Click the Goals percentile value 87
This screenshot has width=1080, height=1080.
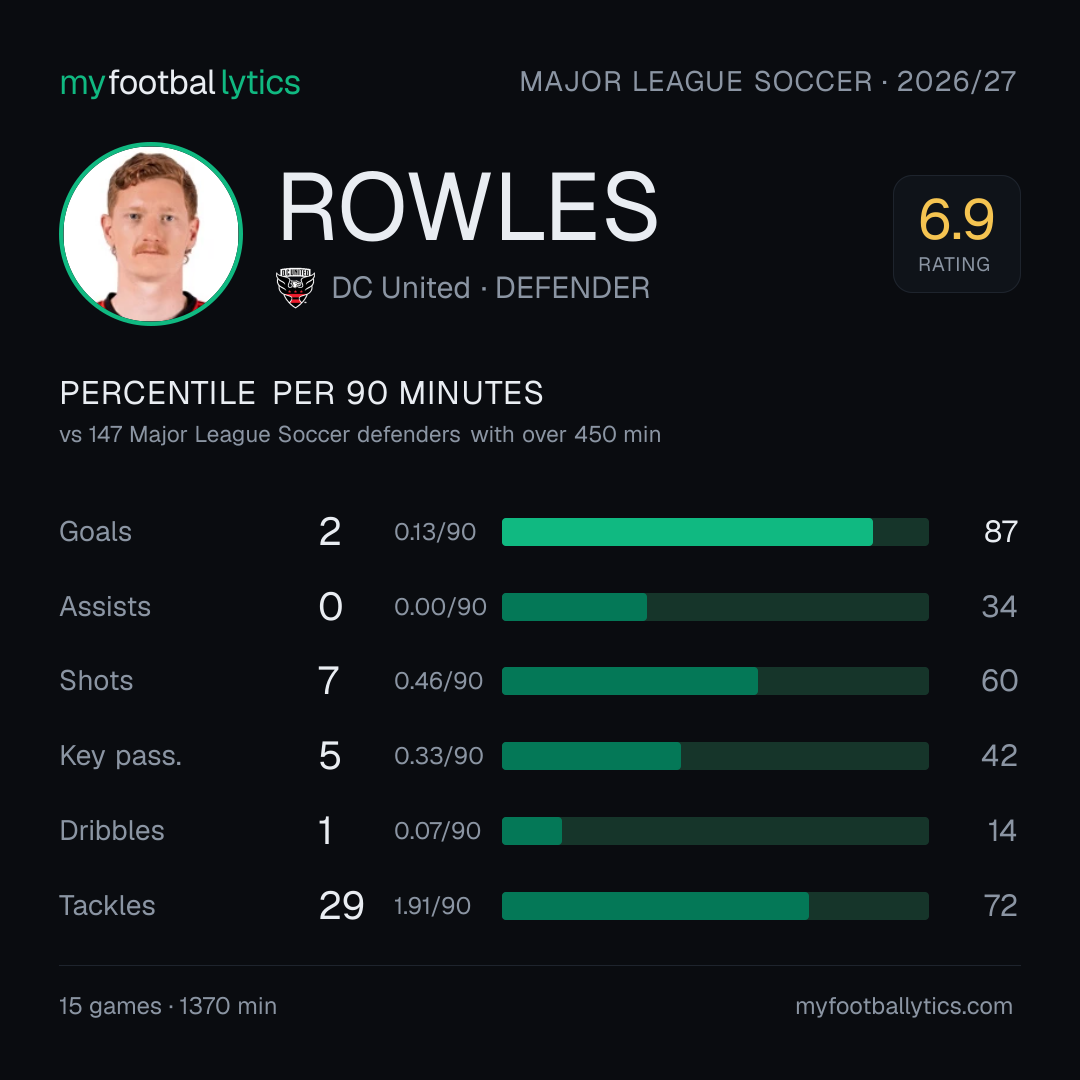tap(1001, 532)
